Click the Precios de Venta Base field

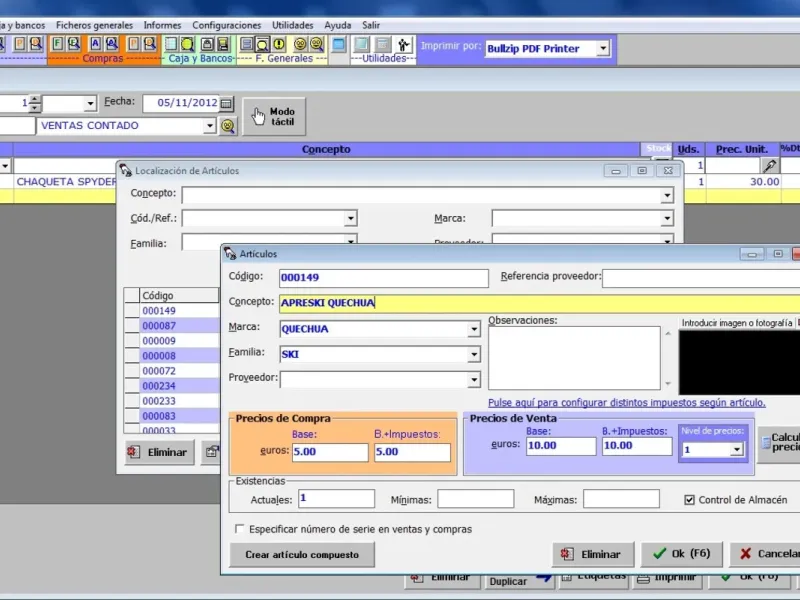point(561,446)
